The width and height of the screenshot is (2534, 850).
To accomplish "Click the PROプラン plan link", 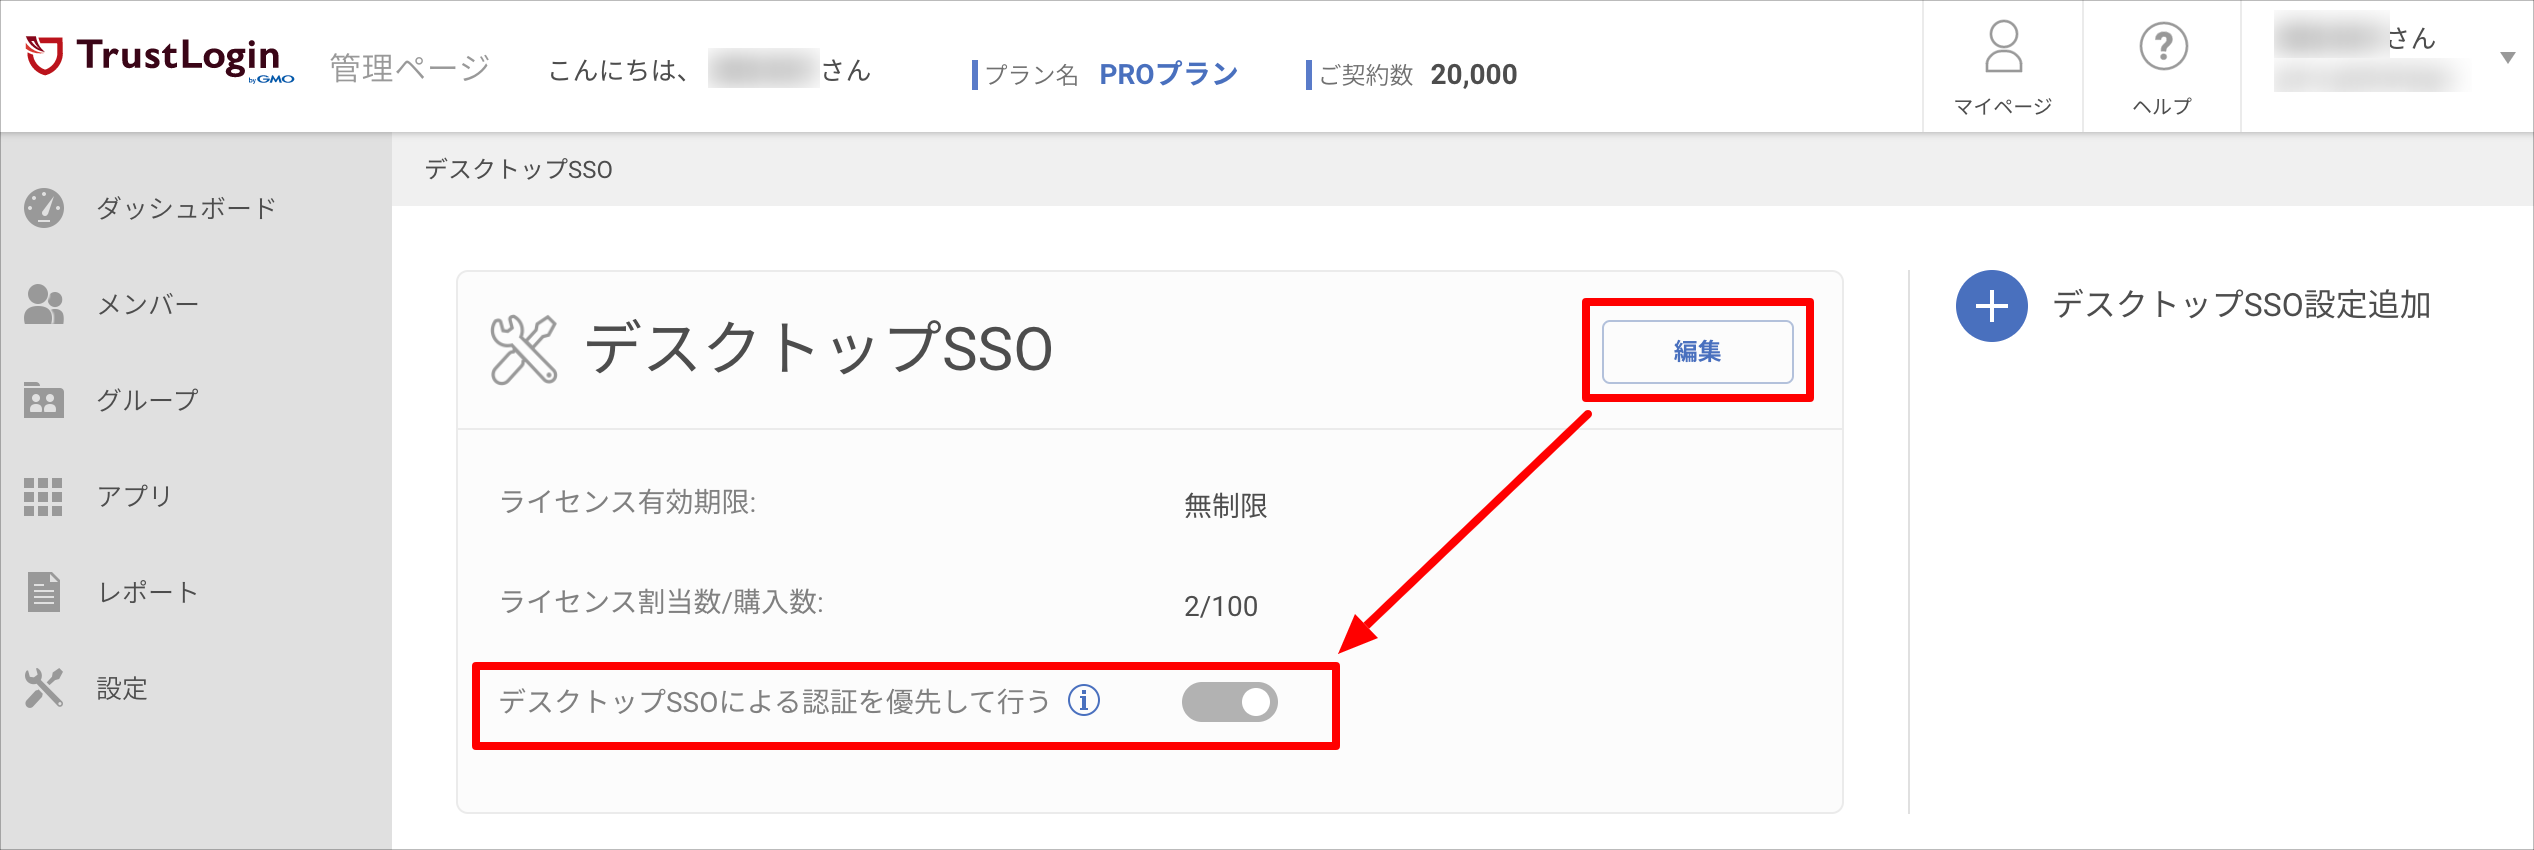I will (x=1168, y=74).
